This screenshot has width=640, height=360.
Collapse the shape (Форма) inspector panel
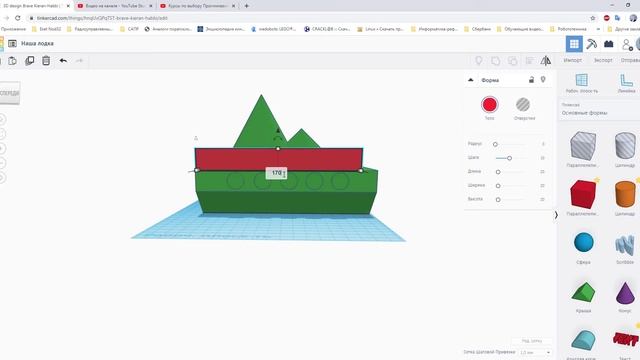coord(471,80)
